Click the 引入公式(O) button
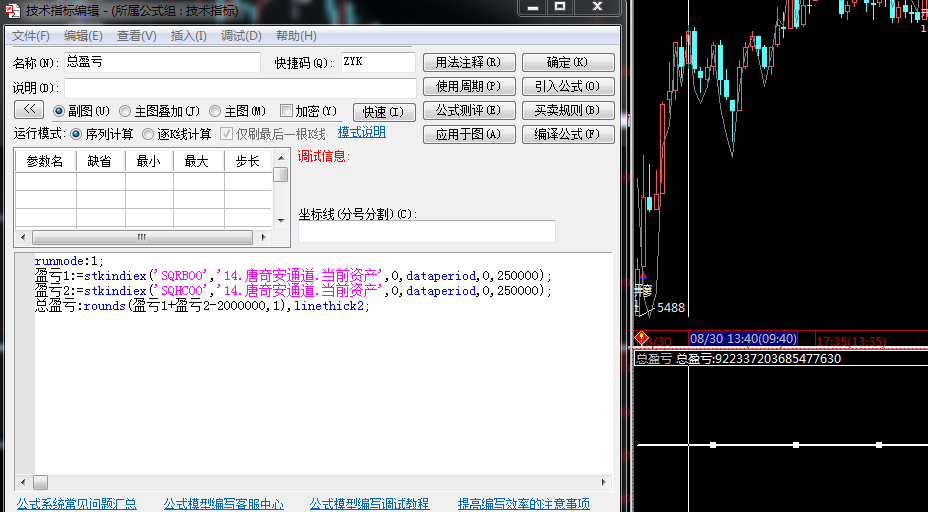This screenshot has height=512, width=928. [568, 86]
